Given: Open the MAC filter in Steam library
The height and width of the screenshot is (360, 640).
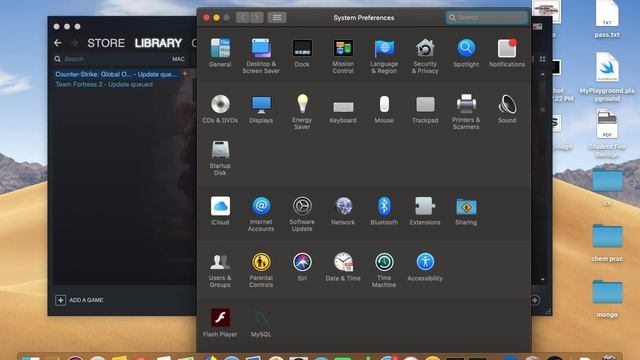Looking at the screenshot, I should pyautogui.click(x=178, y=59).
